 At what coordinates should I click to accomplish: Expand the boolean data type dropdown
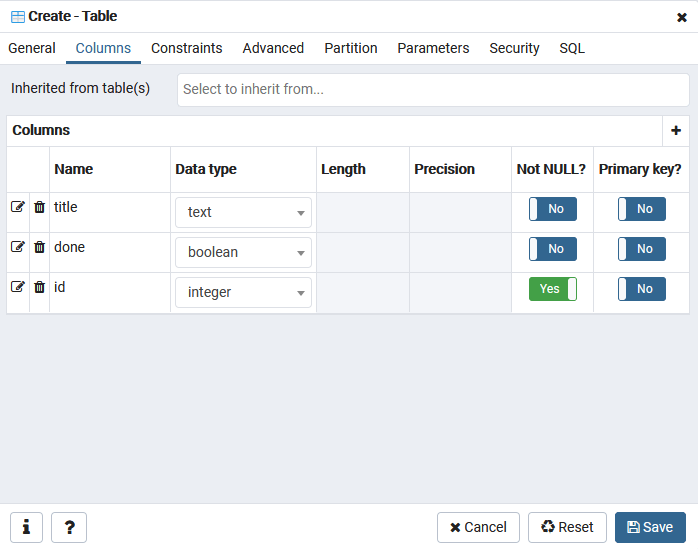(x=243, y=252)
